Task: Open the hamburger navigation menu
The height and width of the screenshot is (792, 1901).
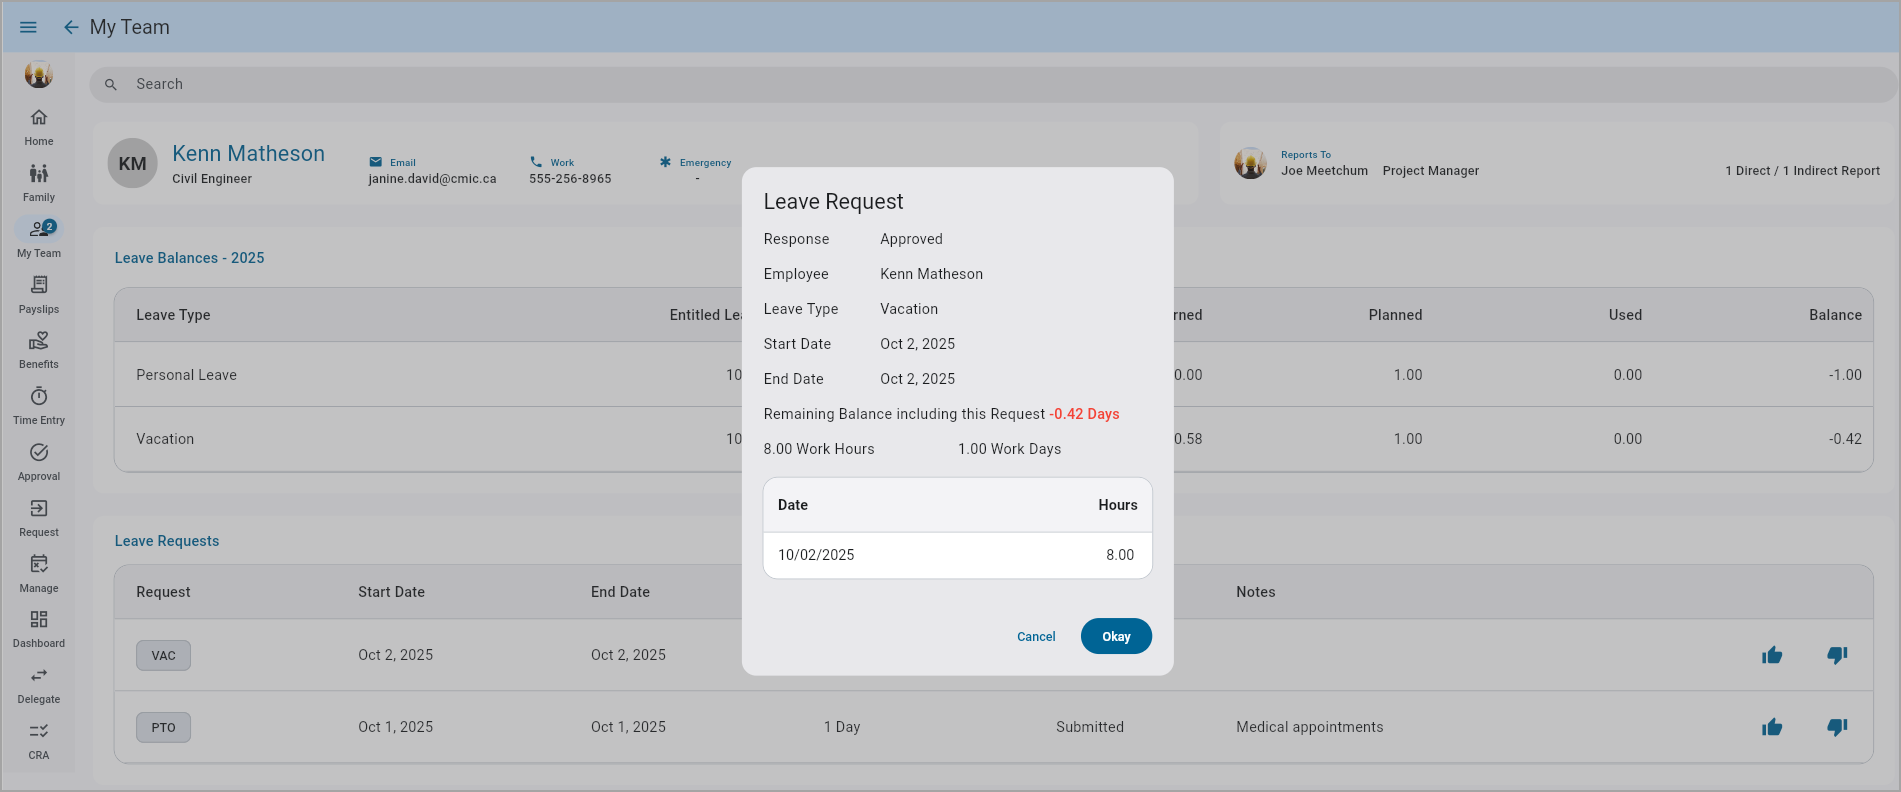Action: tap(28, 27)
